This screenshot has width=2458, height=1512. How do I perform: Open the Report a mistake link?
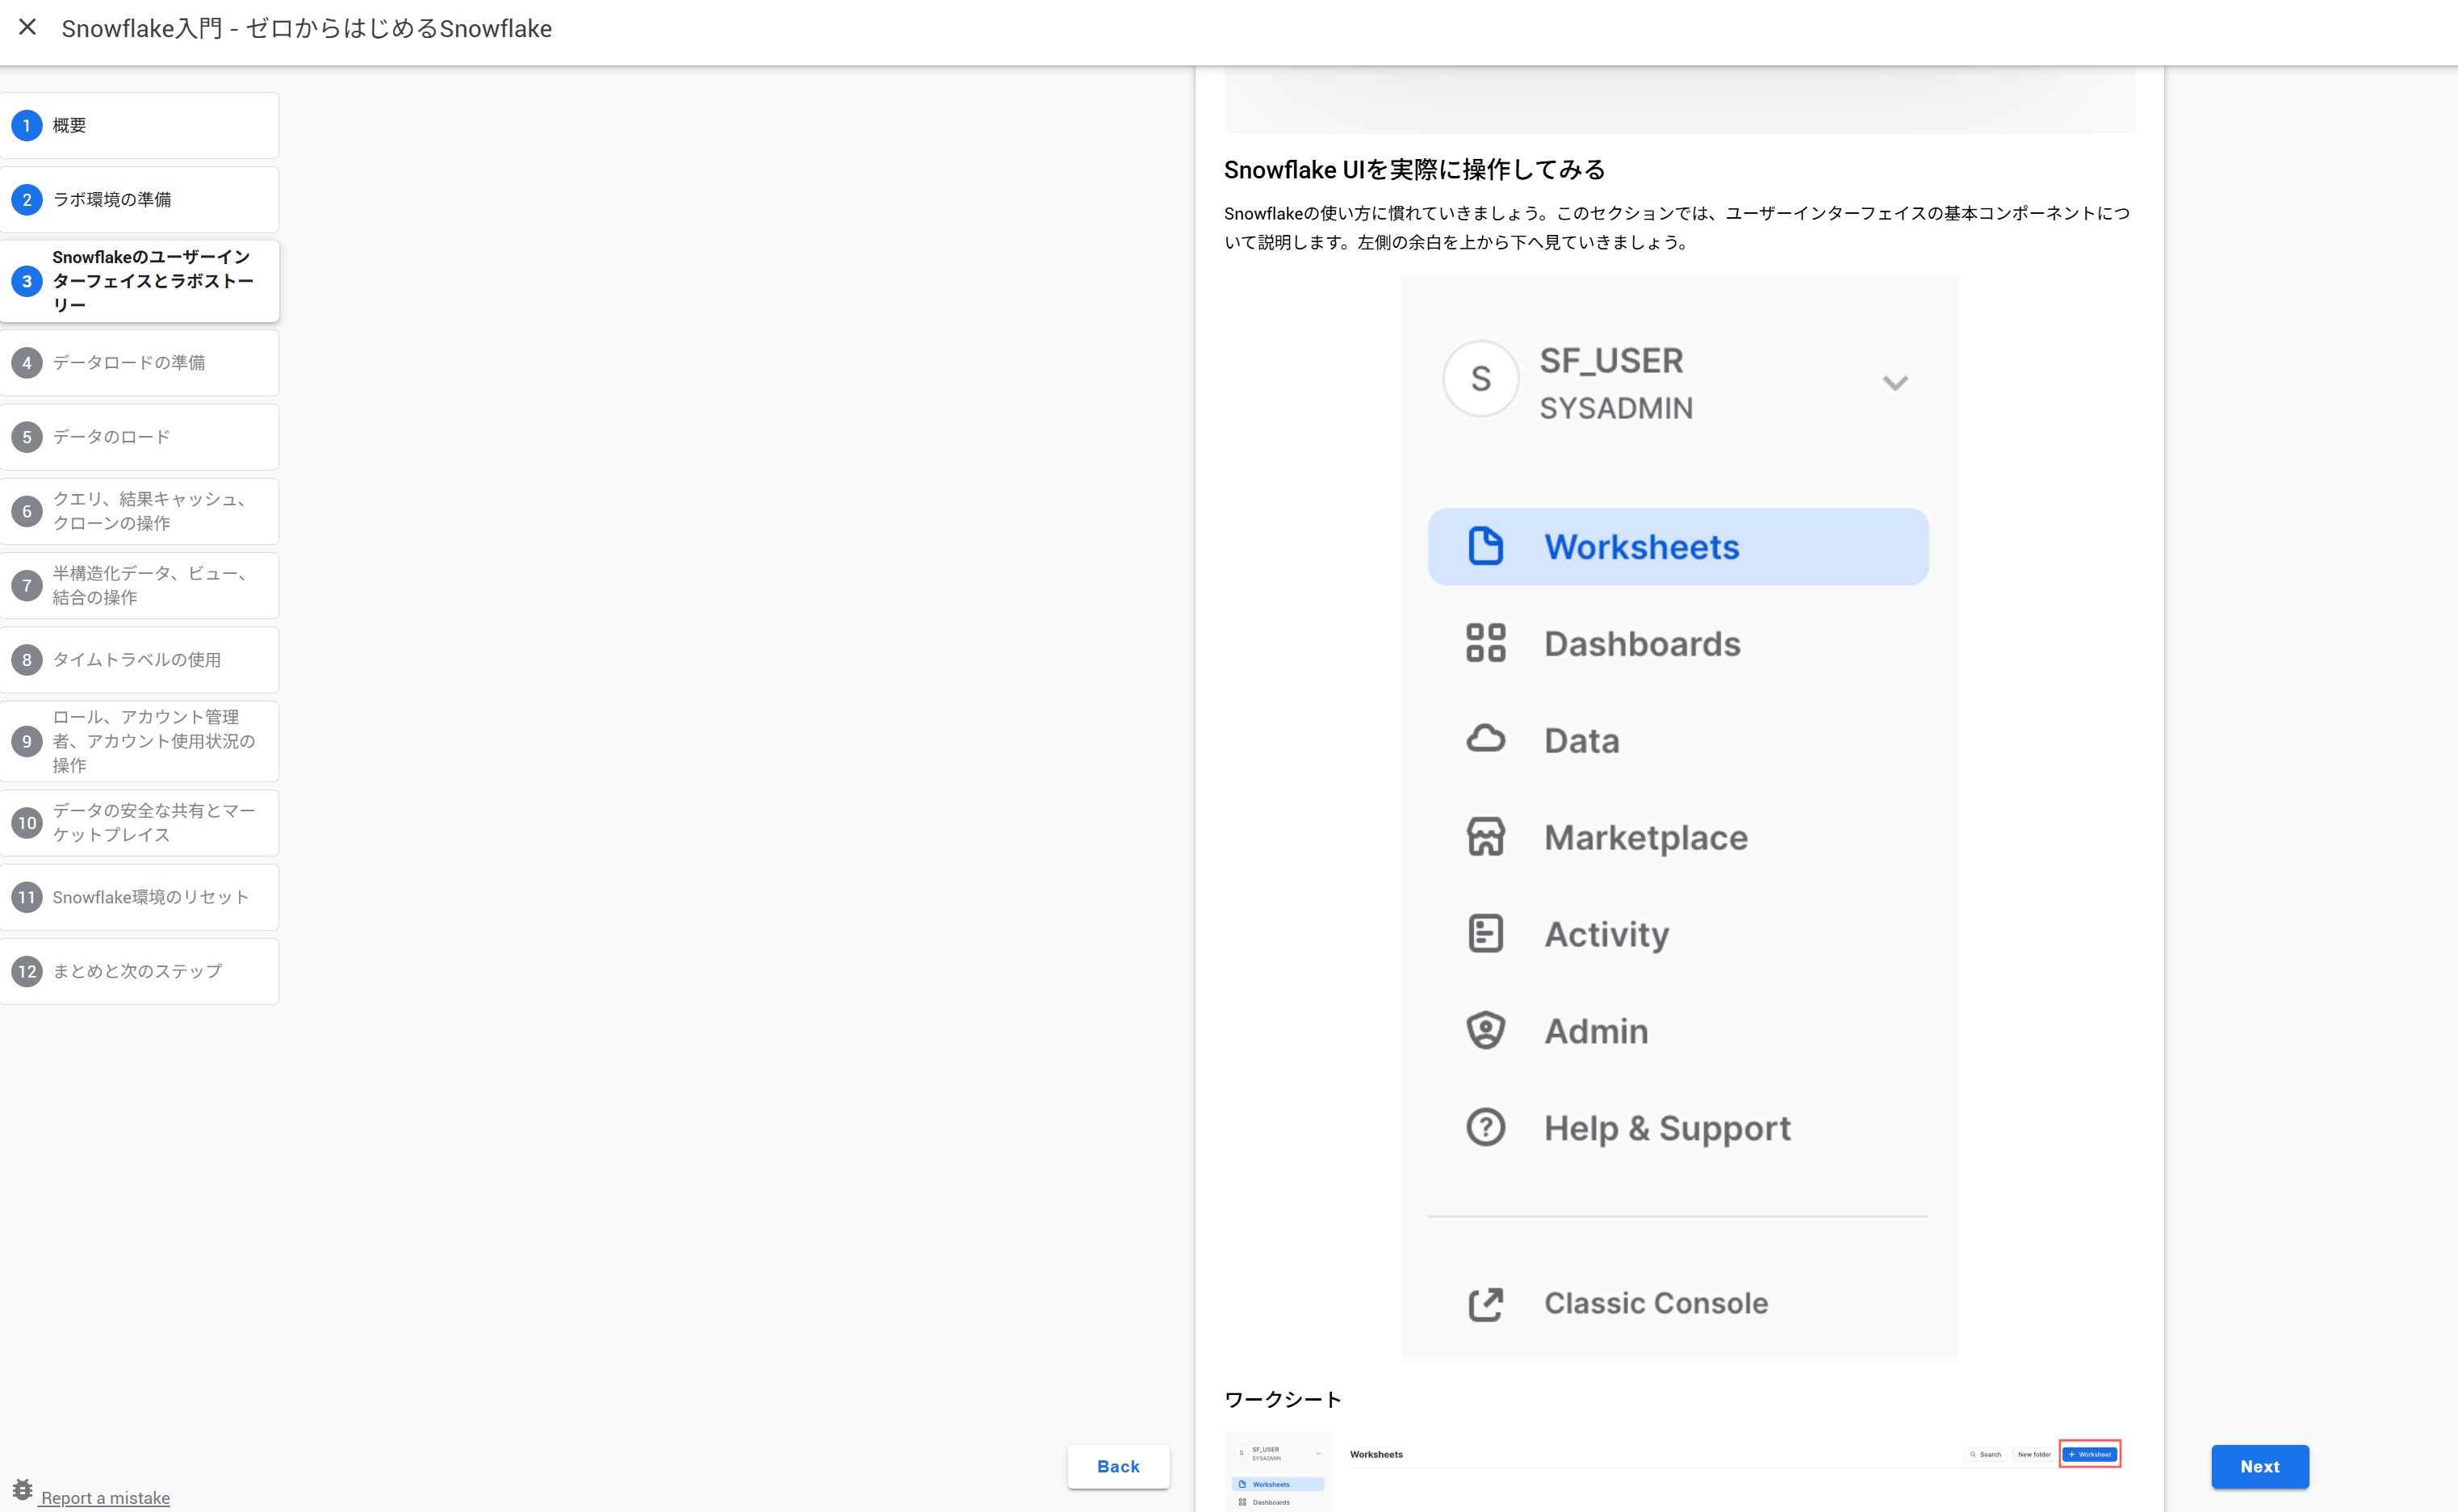pos(105,1497)
